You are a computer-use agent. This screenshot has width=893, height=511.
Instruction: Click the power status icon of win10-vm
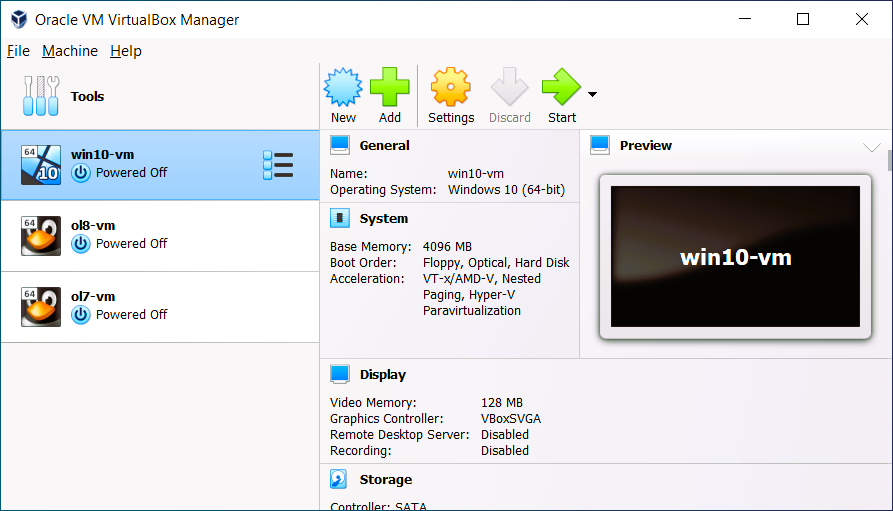(81, 173)
